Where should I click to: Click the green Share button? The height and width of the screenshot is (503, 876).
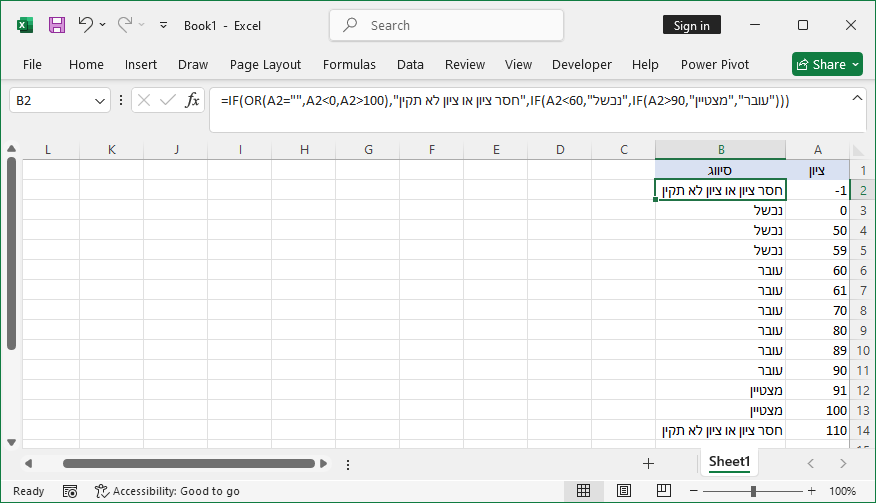(x=827, y=64)
